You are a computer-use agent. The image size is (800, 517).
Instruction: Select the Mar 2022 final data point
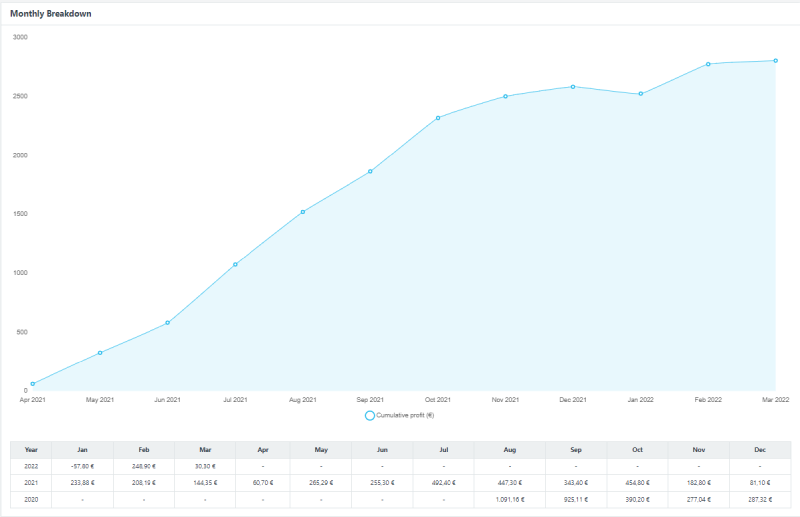(775, 61)
